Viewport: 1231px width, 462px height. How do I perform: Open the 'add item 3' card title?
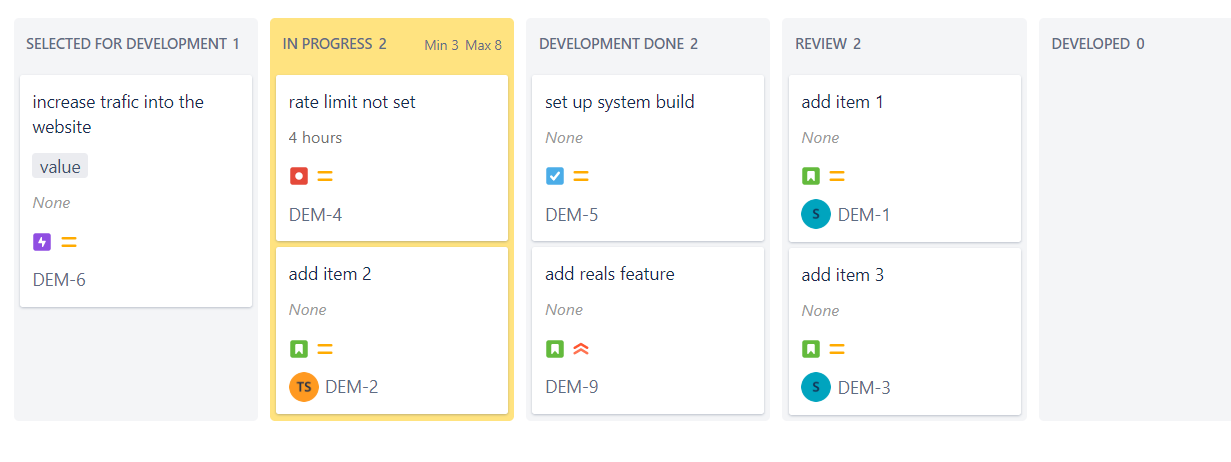[843, 274]
